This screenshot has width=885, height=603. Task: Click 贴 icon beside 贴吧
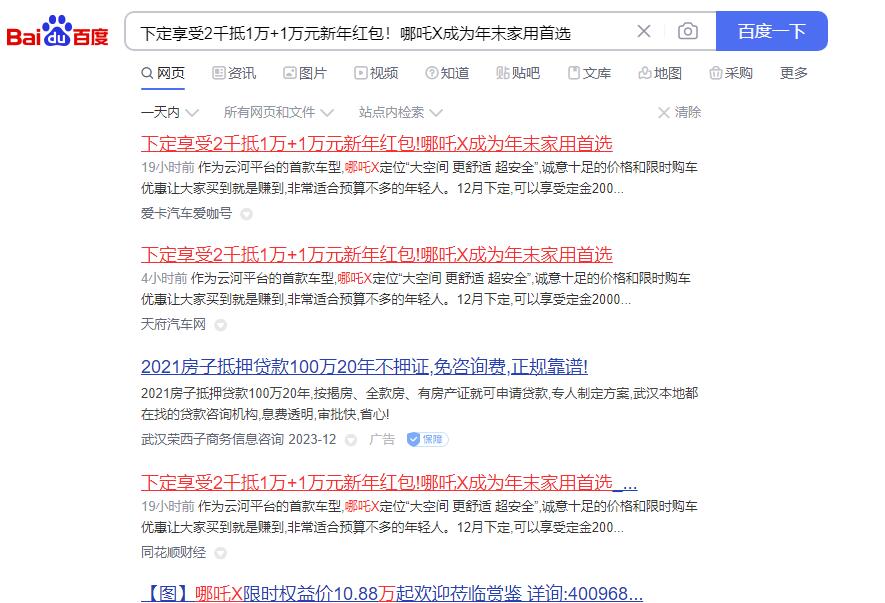pyautogui.click(x=502, y=73)
